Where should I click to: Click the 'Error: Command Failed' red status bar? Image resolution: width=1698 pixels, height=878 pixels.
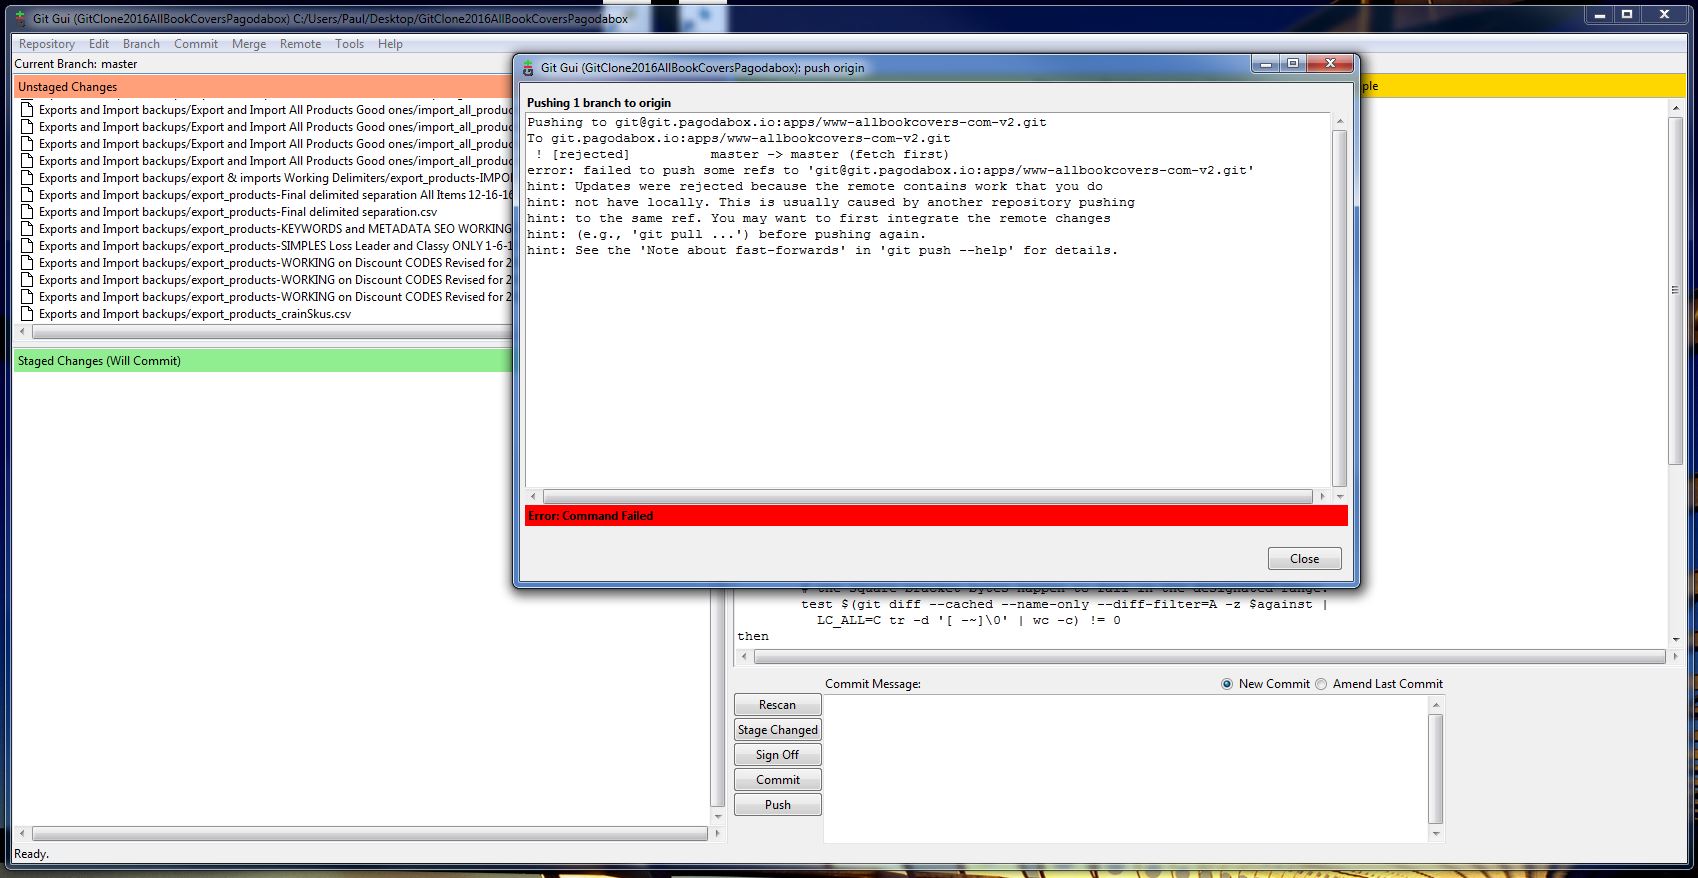tap(936, 516)
